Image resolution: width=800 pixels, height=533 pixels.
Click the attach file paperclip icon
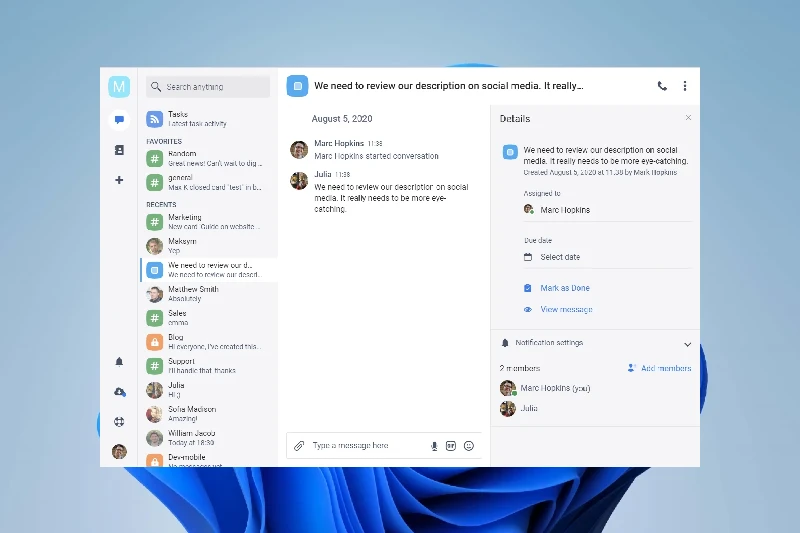point(299,446)
